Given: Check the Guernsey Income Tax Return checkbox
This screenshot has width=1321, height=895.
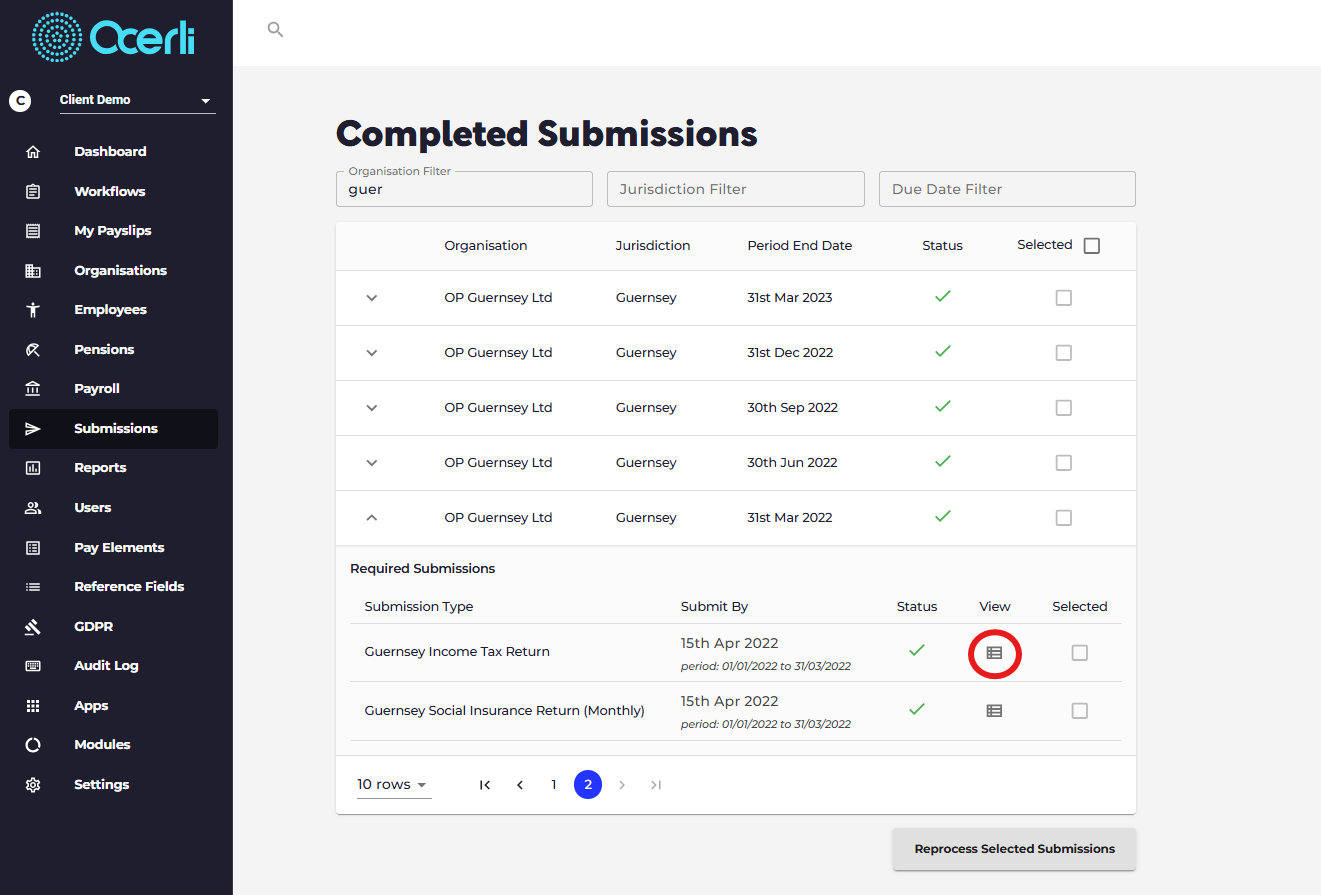Looking at the screenshot, I should [1080, 653].
